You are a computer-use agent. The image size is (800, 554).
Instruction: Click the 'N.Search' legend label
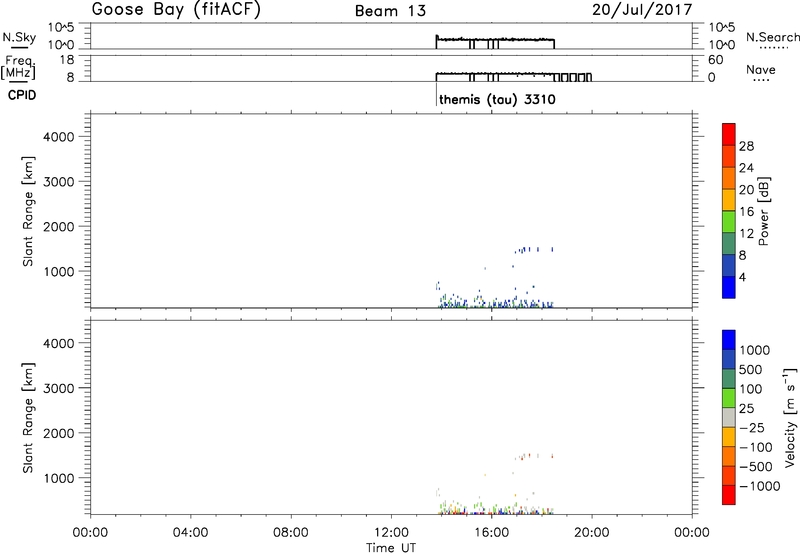[x=772, y=37]
